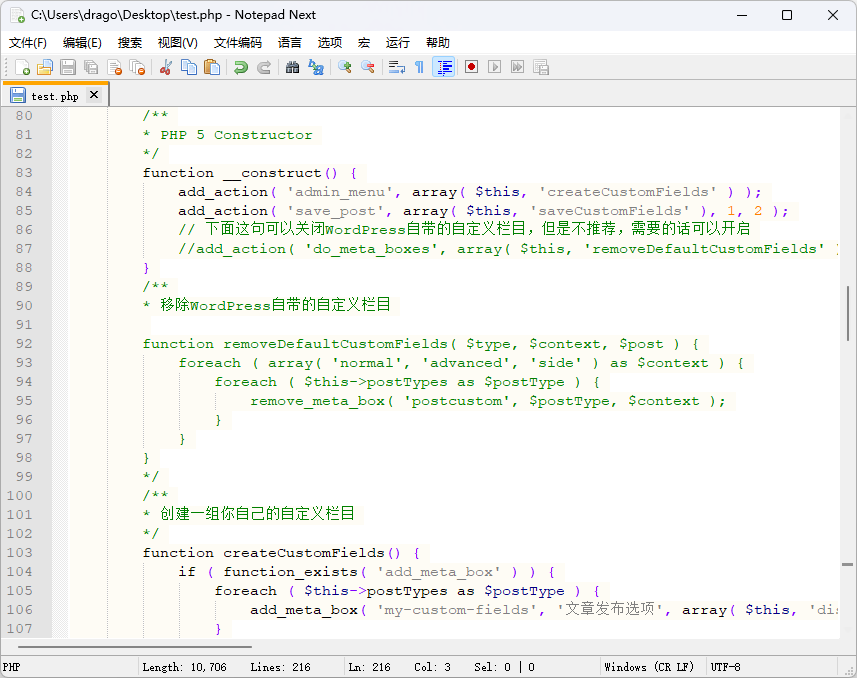Open the 语言 menu

290,43
